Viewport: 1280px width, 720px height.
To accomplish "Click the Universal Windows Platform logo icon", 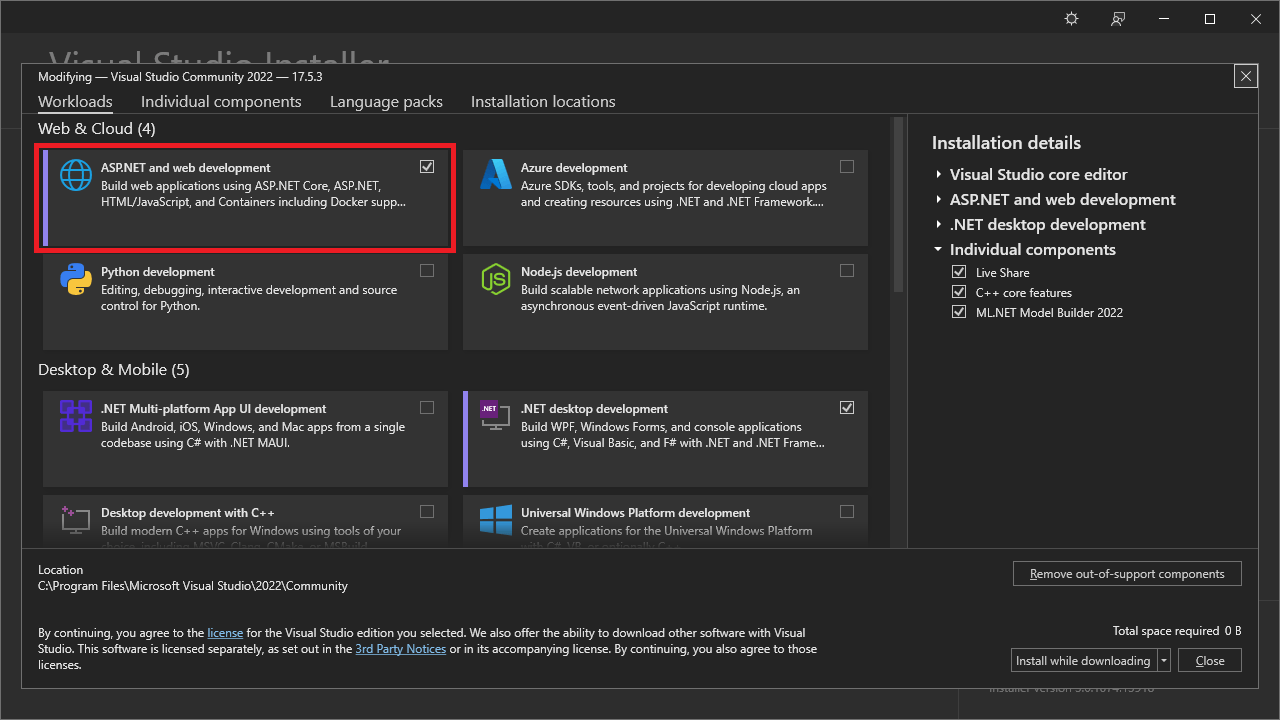I will coord(496,519).
